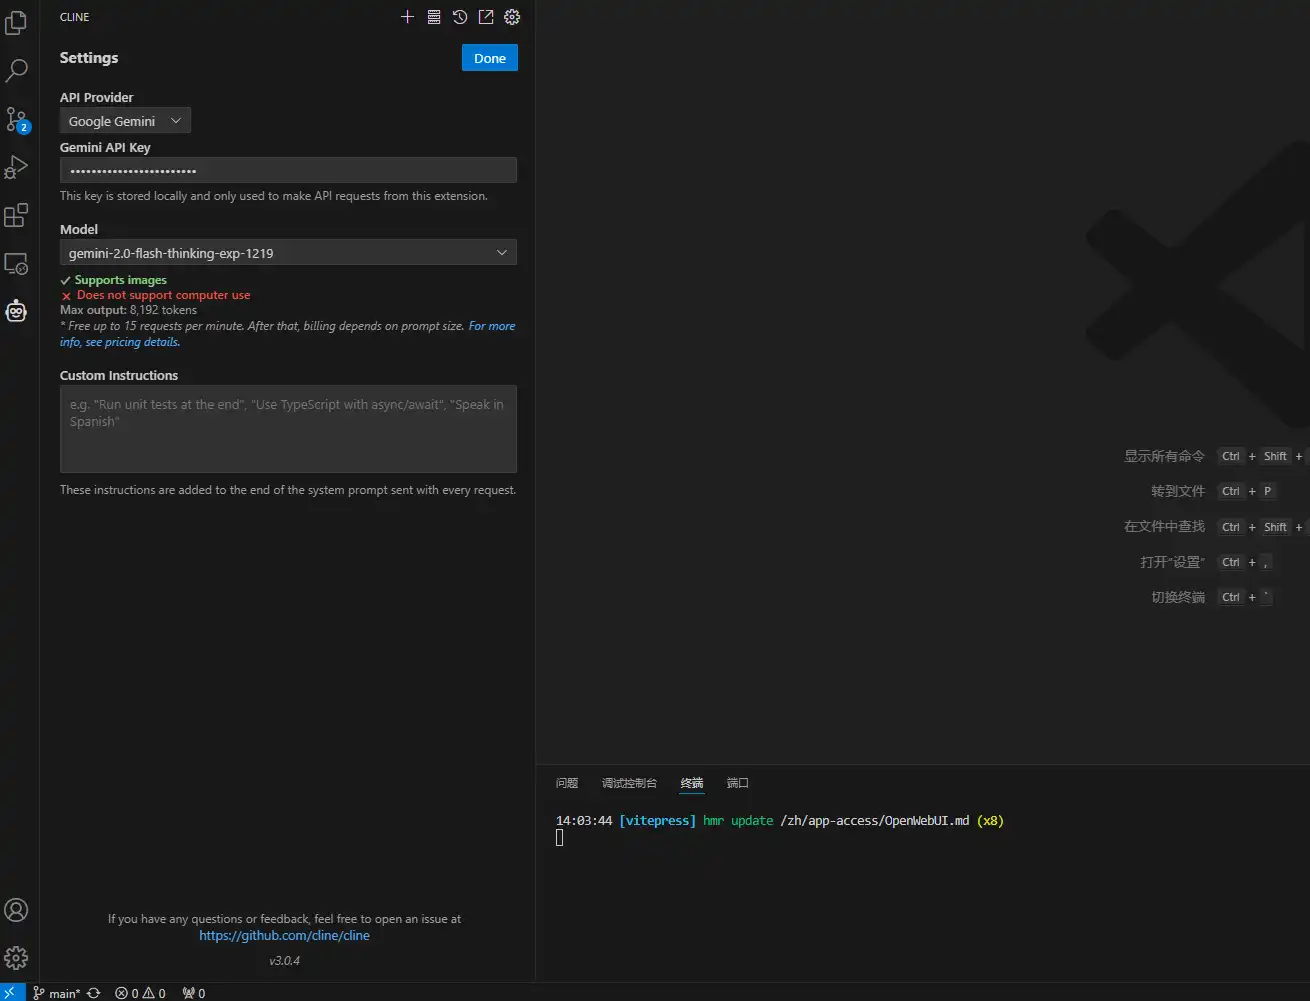Image resolution: width=1310 pixels, height=1001 pixels.
Task: Switch to the 调试控制台 panel tab
Action: point(629,783)
